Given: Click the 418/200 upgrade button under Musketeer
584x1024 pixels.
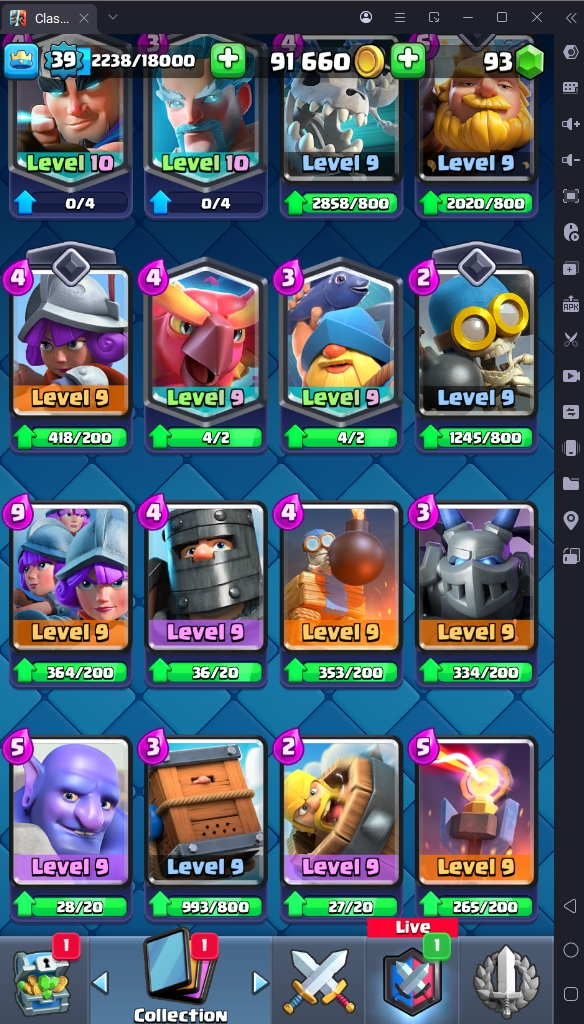Looking at the screenshot, I should pos(71,438).
